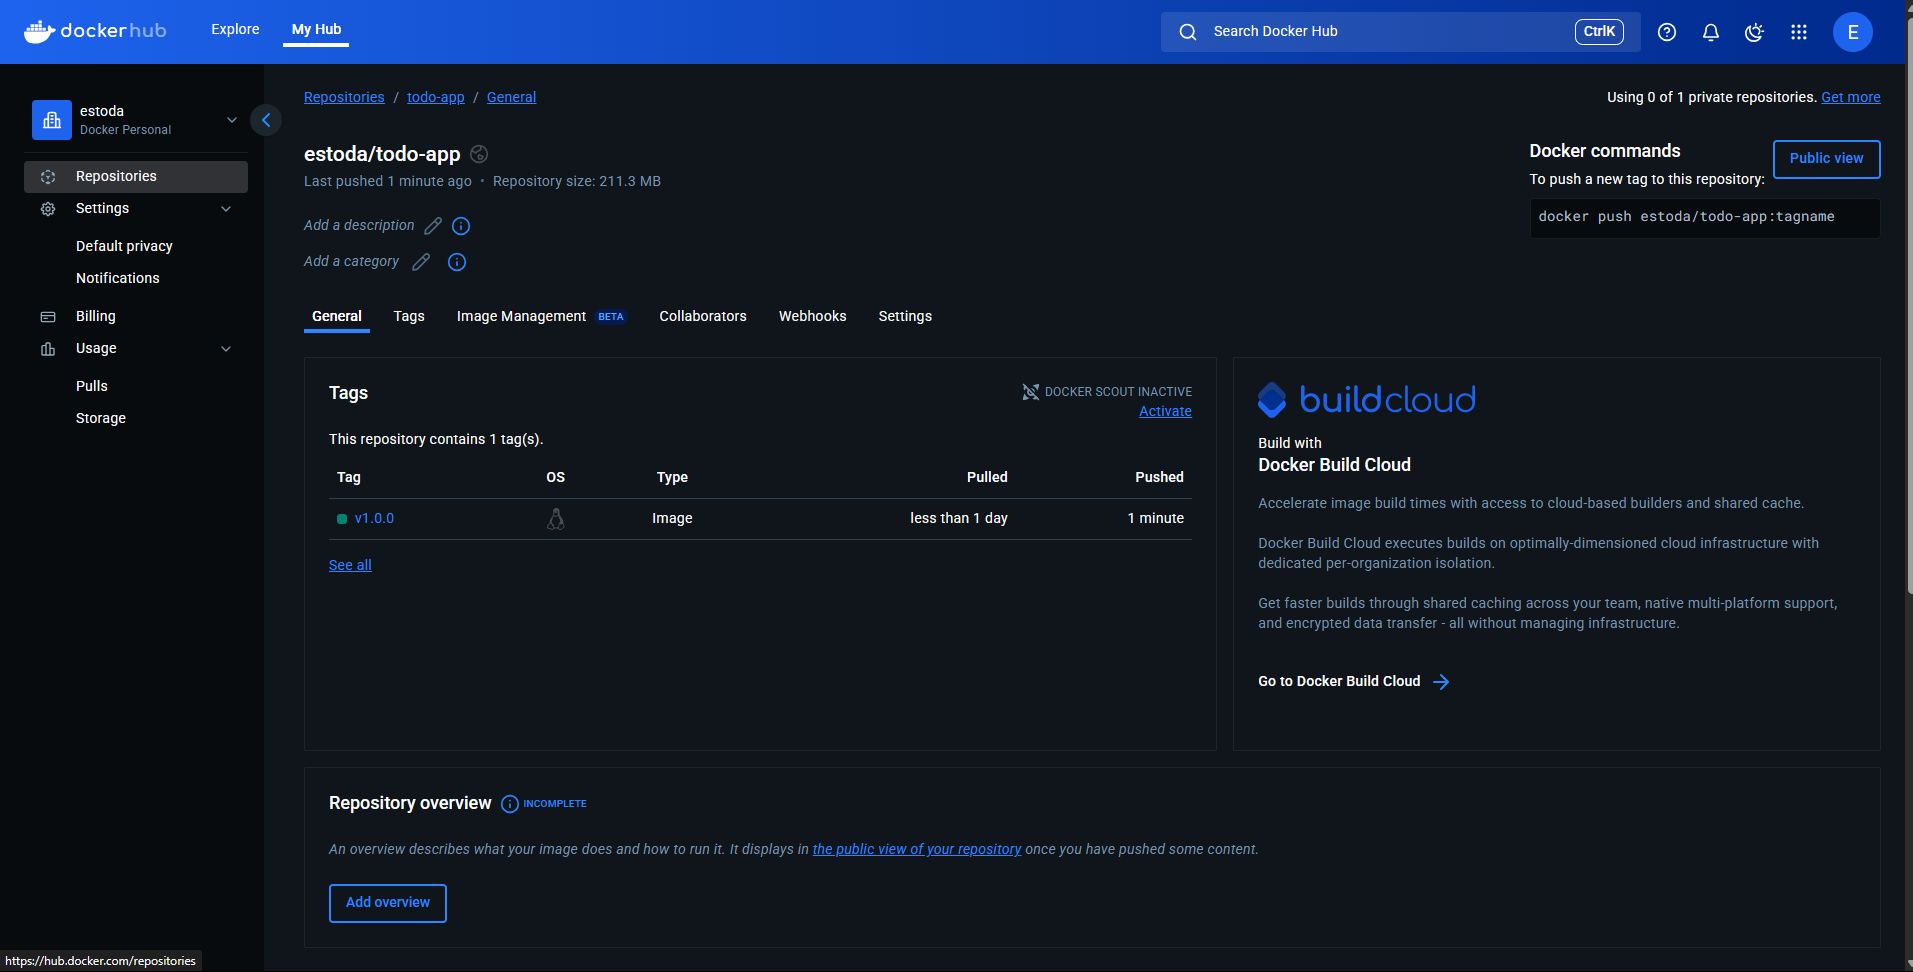This screenshot has width=1913, height=972.
Task: Click the Billing card icon in sidebar
Action: coord(48,317)
